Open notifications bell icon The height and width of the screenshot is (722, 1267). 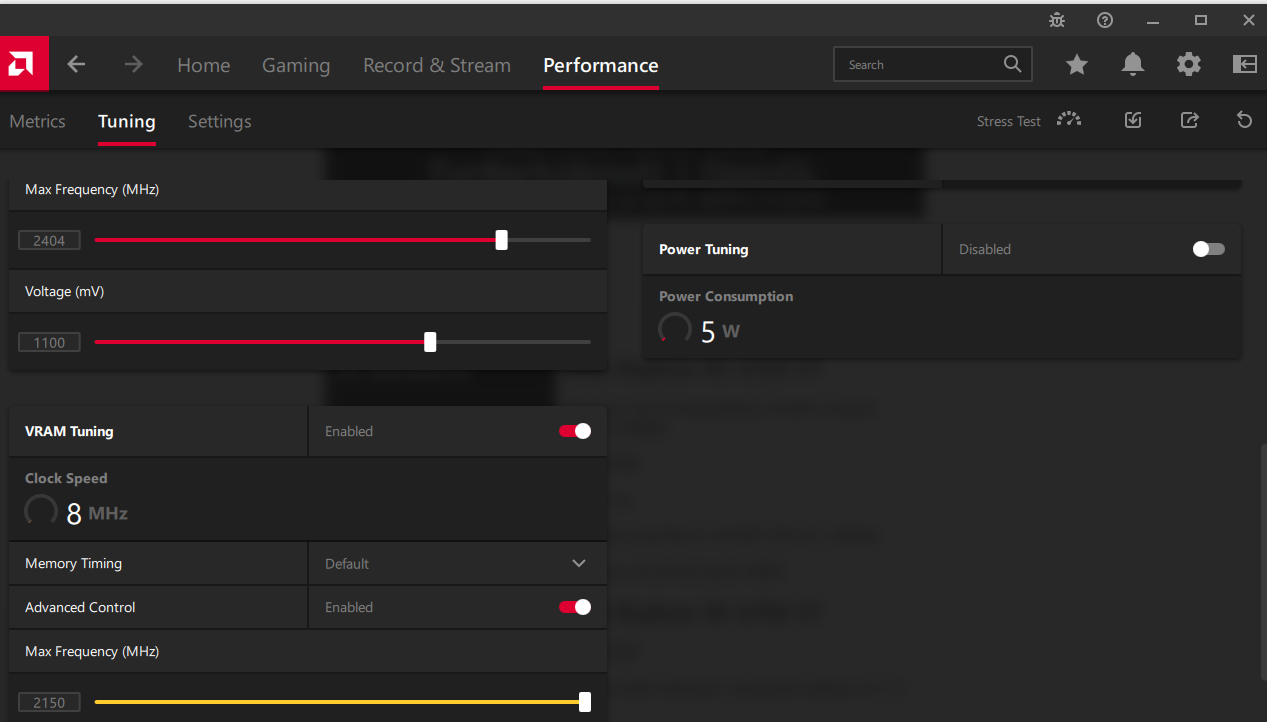point(1133,65)
